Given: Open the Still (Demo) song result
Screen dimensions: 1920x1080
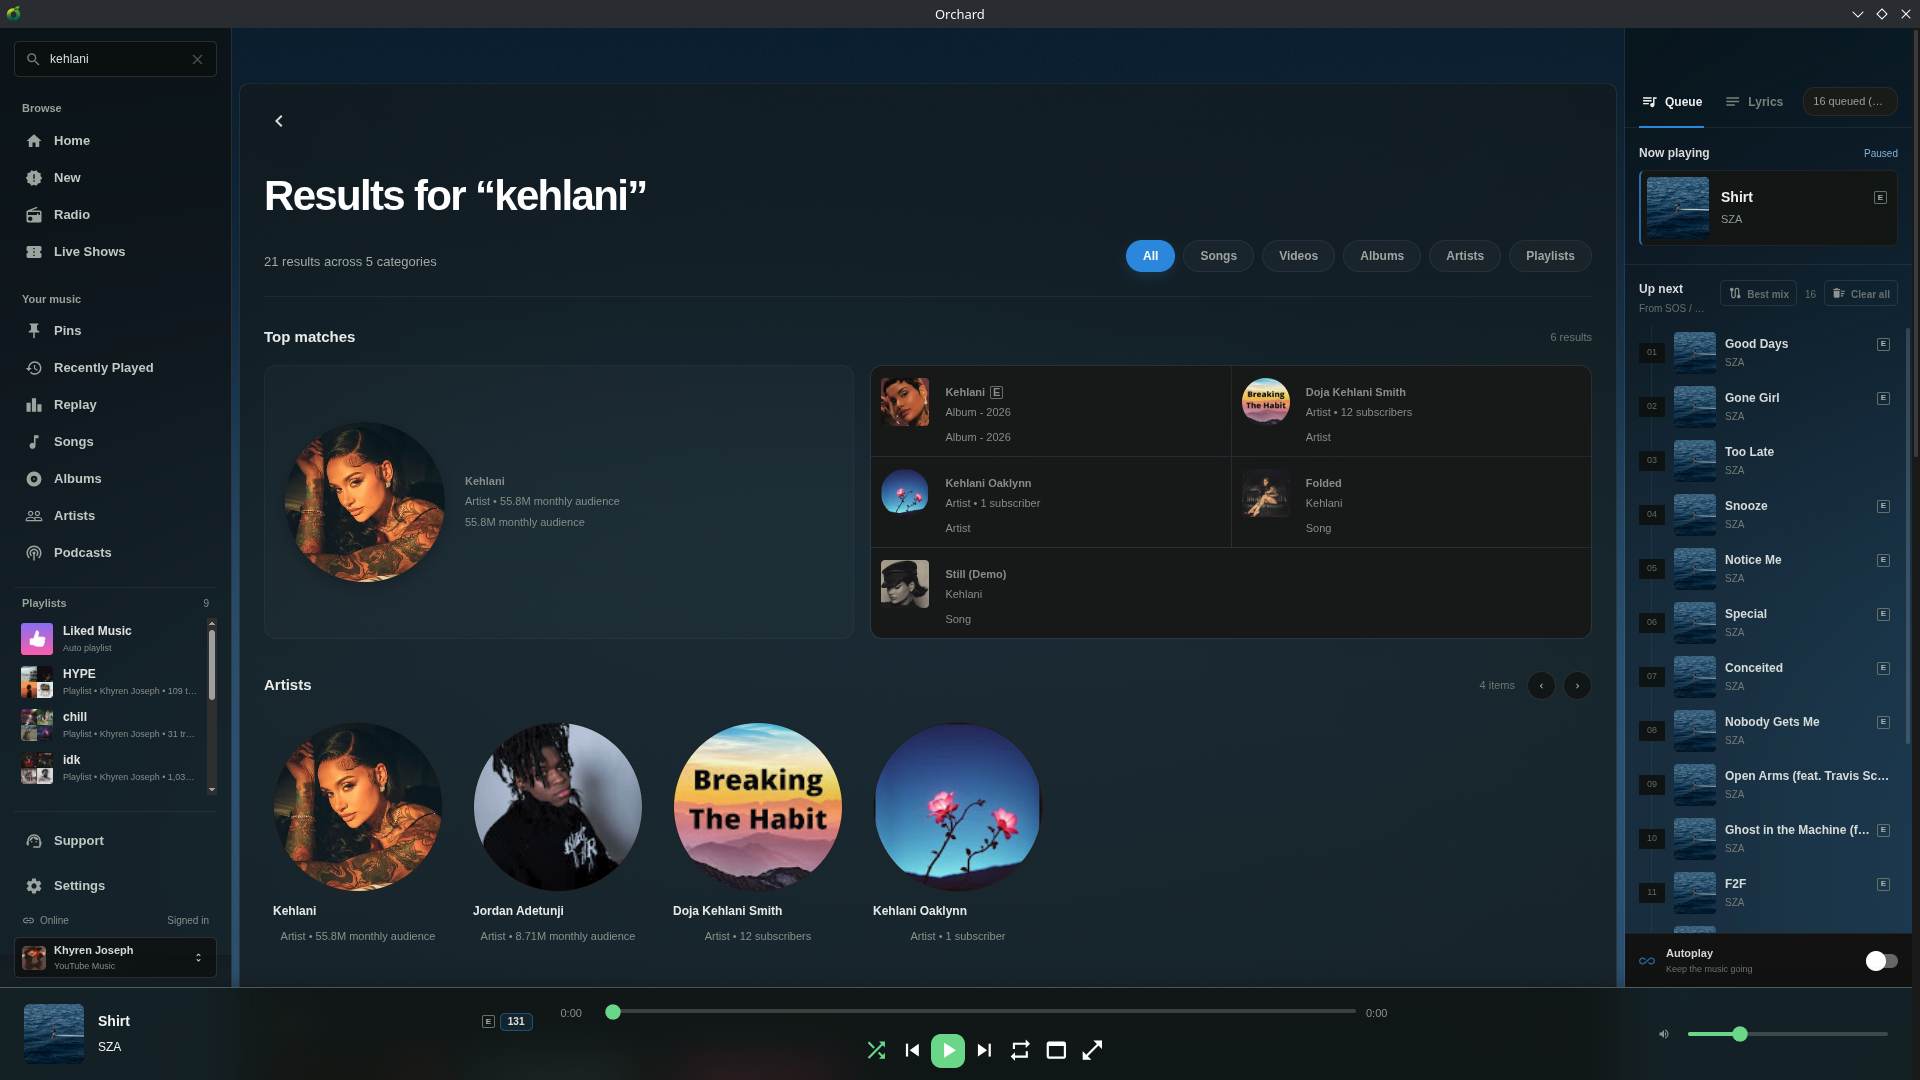Looking at the screenshot, I should [x=1230, y=593].
